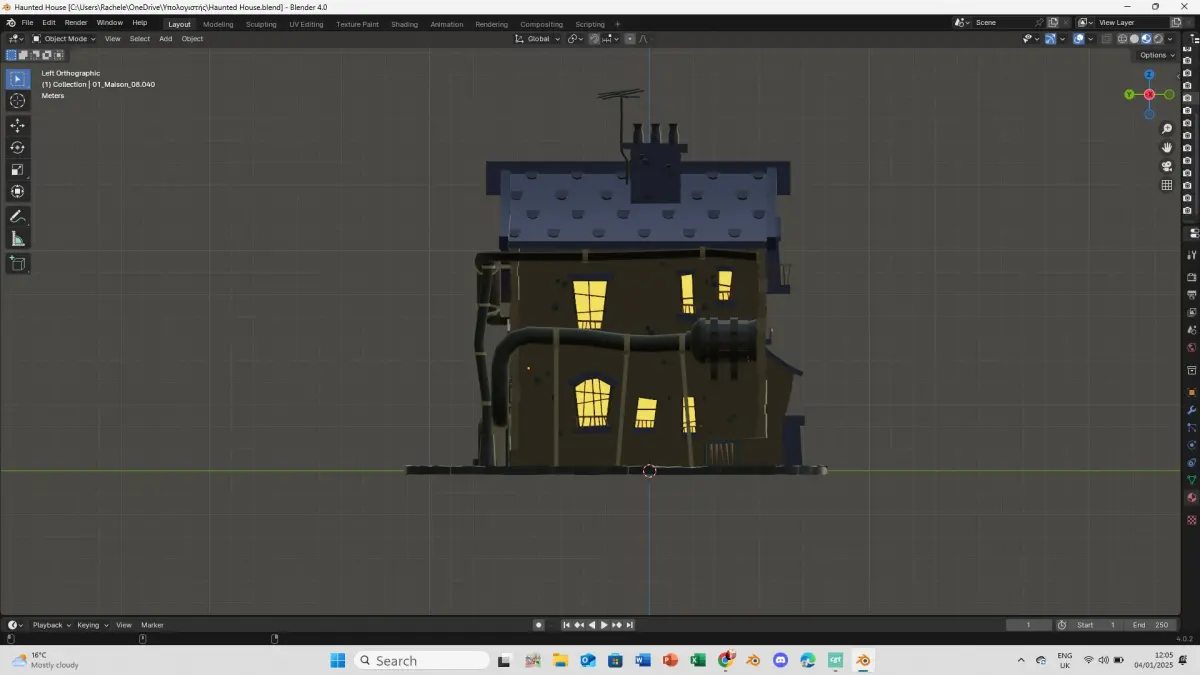1200x675 pixels.
Task: Select the Add Cube tool
Action: click(x=18, y=263)
